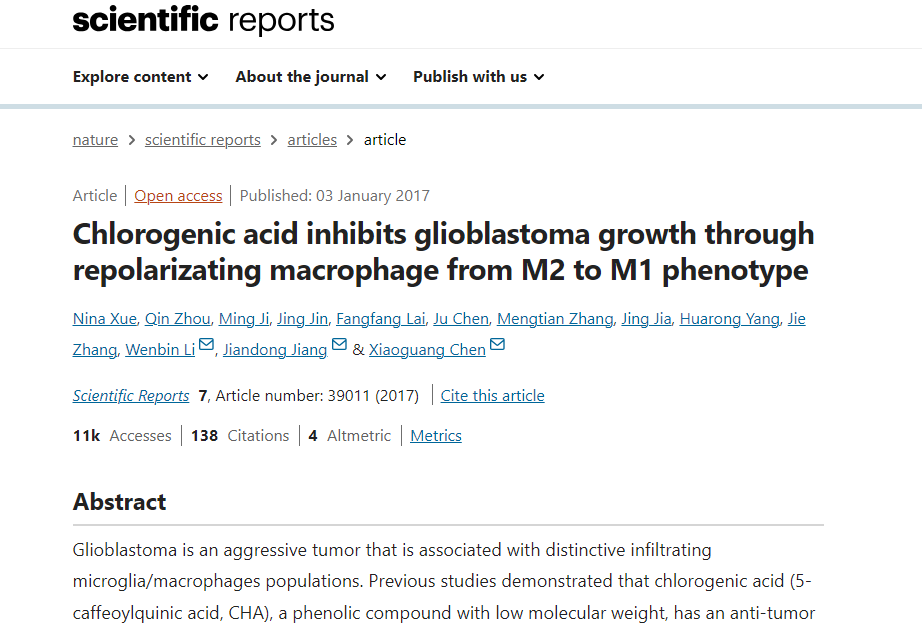Click the Cite this article link
This screenshot has height=636, width=922.
[492, 396]
